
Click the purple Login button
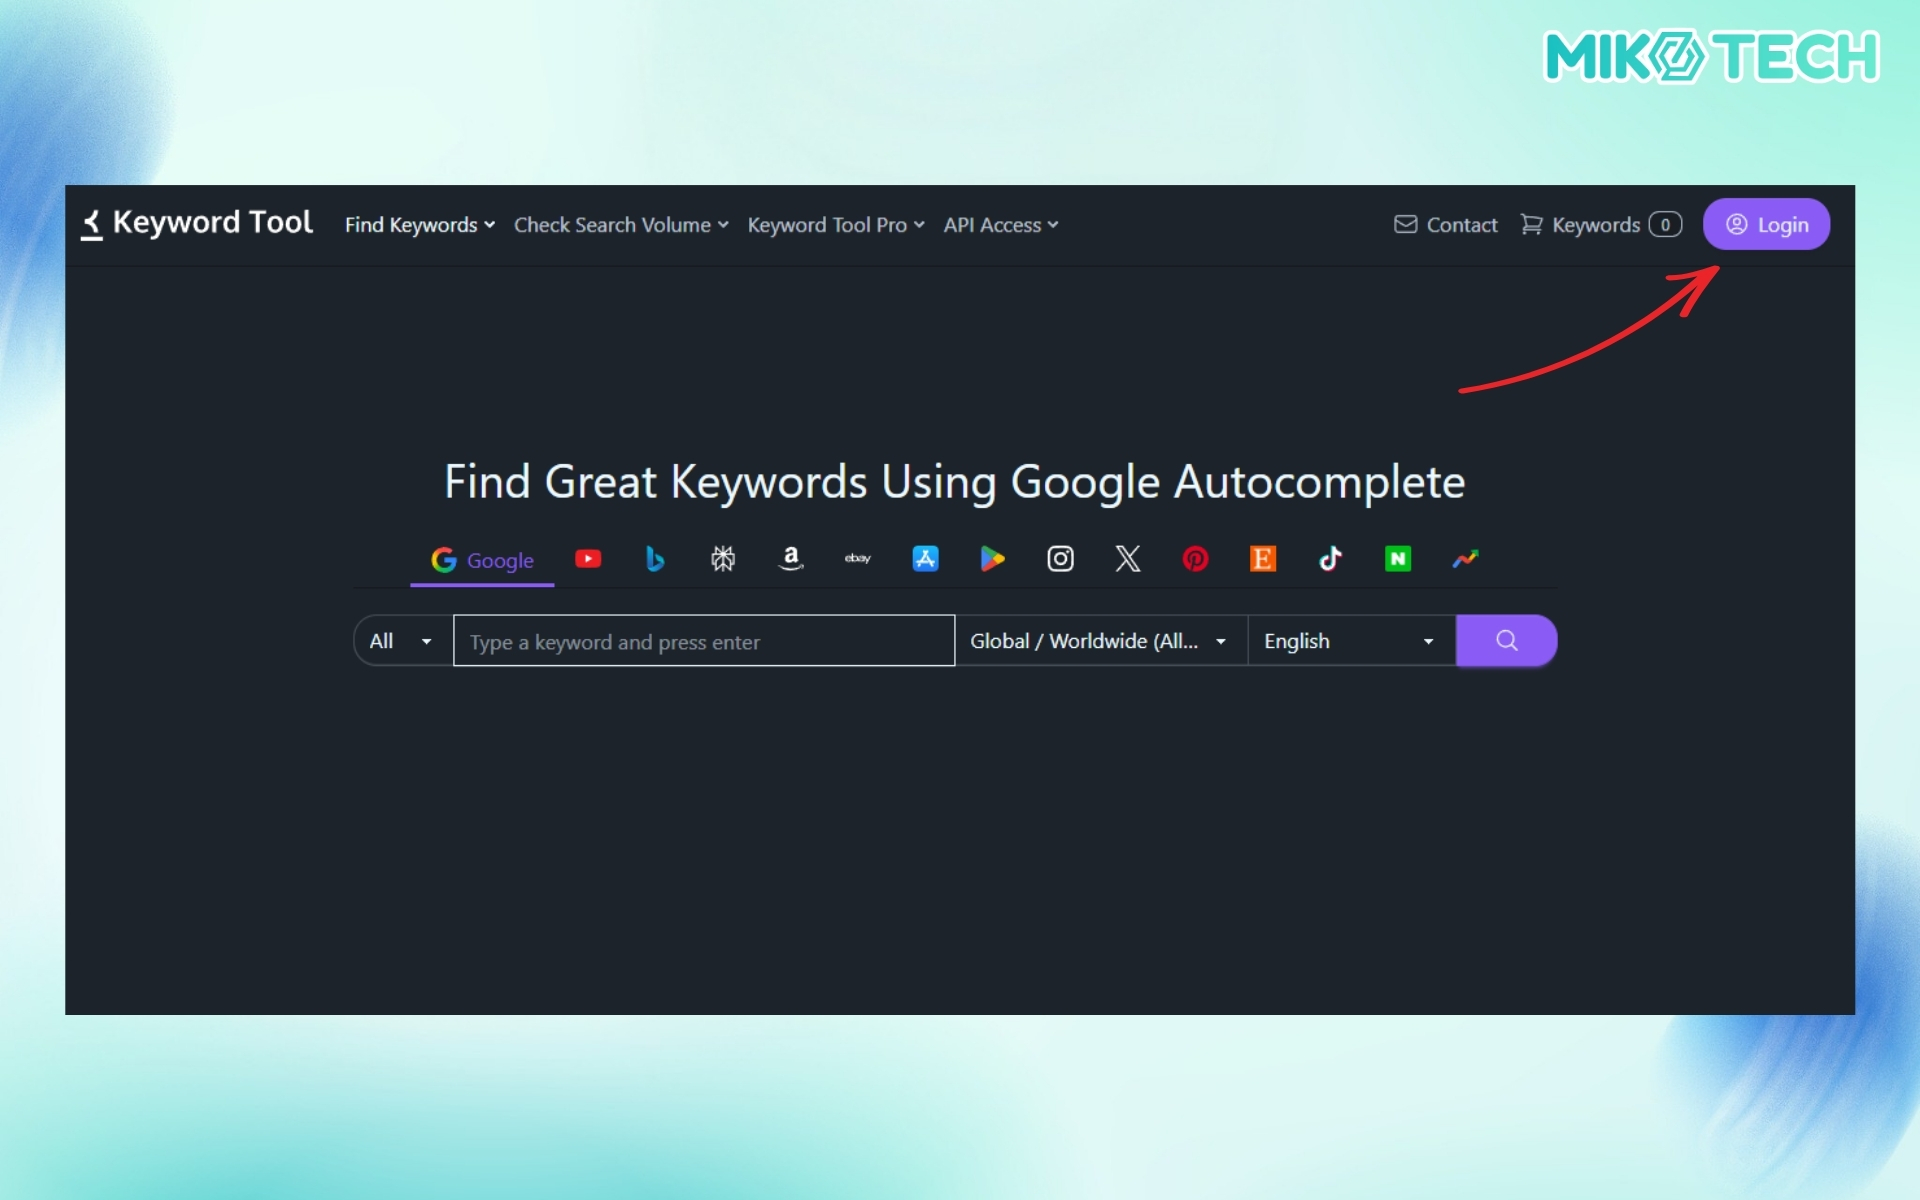(1766, 225)
